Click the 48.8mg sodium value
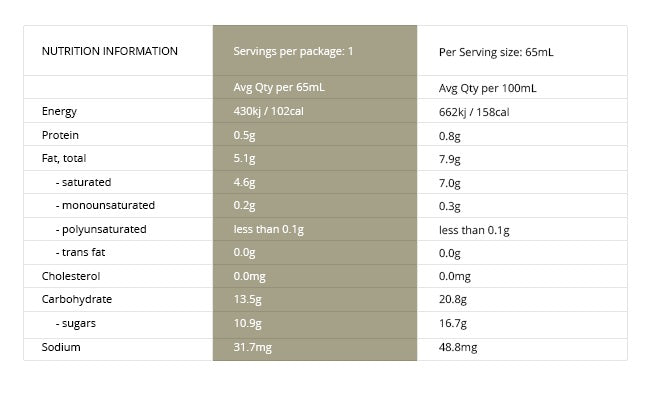The image size is (650, 398). click(x=458, y=347)
